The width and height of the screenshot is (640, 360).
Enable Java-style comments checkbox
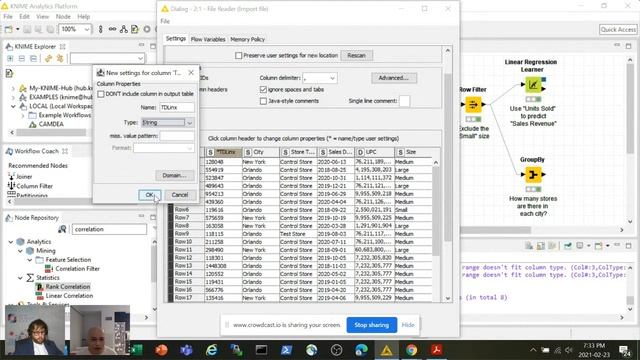(263, 101)
